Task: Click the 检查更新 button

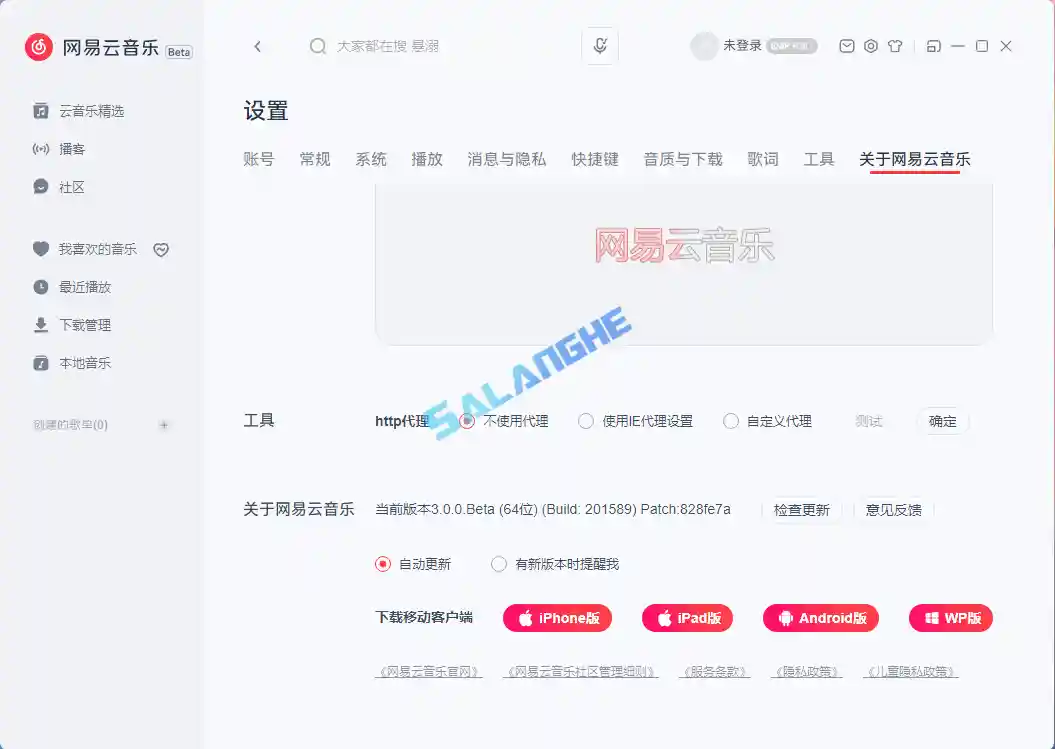Action: click(x=803, y=509)
